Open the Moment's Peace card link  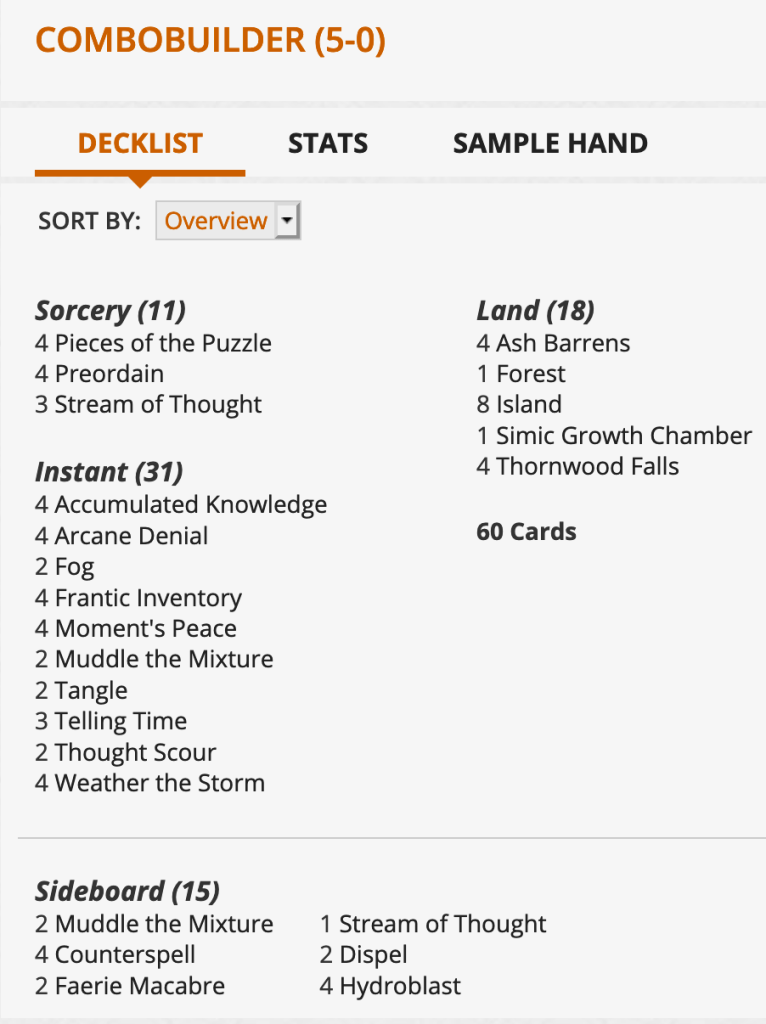point(145,629)
